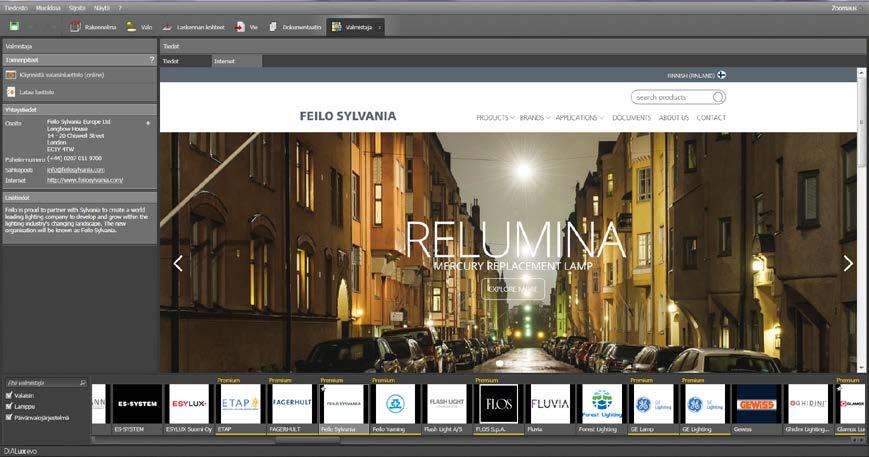869x457 pixels.
Task: Select the Glamox manufacturer logo
Action: pyautogui.click(x=852, y=404)
